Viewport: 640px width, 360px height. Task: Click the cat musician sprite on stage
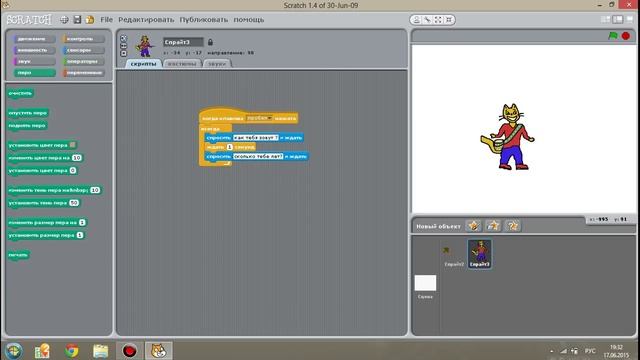coord(508,137)
